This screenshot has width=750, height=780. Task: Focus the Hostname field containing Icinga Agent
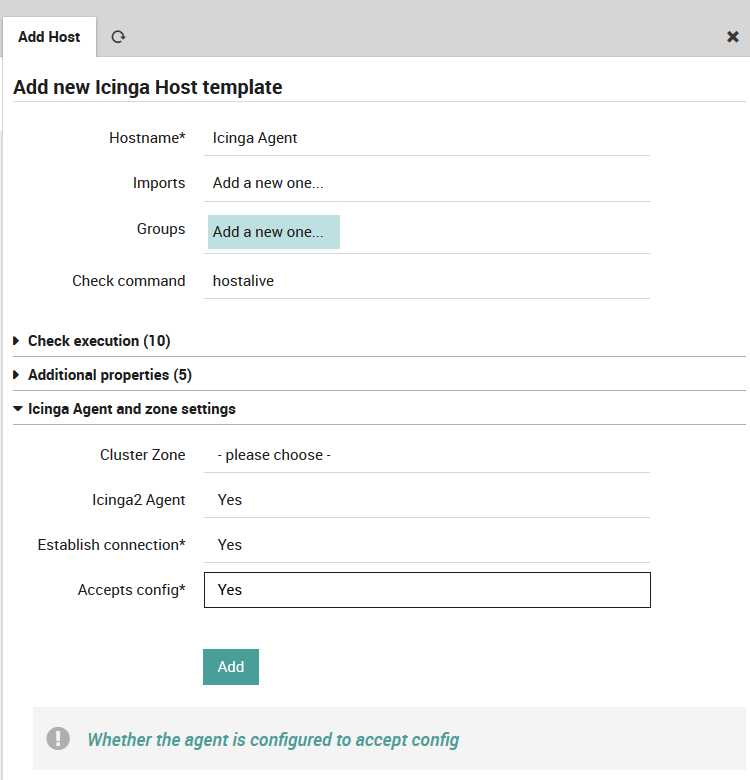tap(427, 138)
